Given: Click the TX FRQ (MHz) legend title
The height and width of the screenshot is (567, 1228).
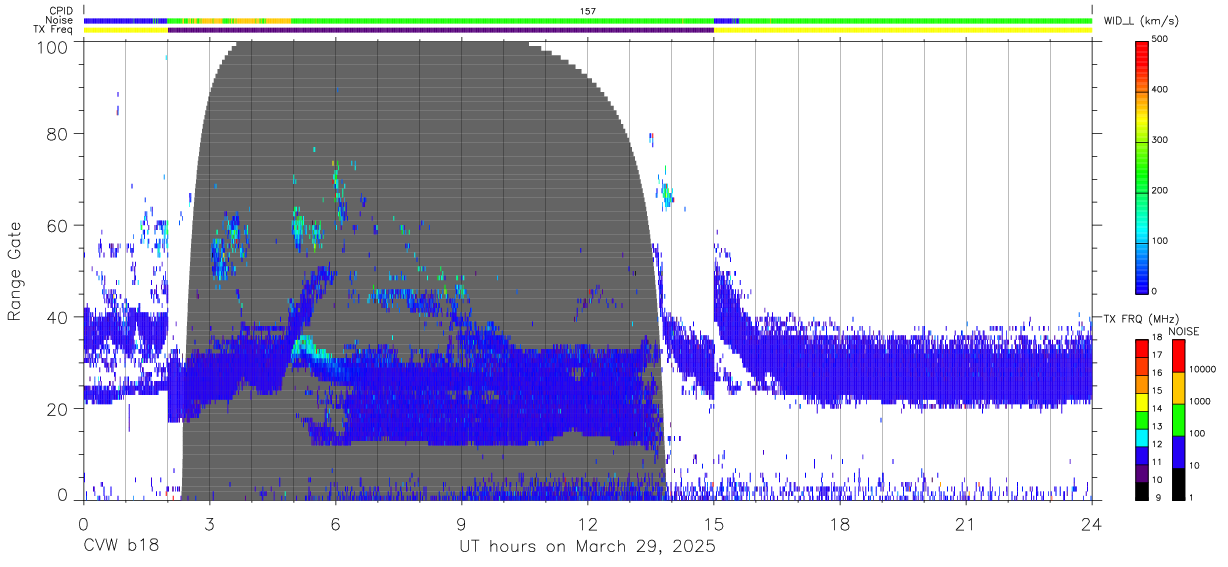Looking at the screenshot, I should (x=1141, y=318).
